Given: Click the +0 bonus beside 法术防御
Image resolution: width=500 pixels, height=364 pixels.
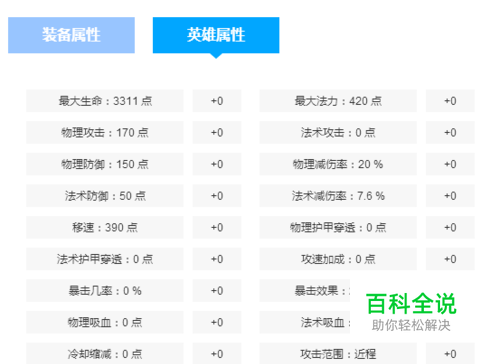Looking at the screenshot, I should (217, 196).
